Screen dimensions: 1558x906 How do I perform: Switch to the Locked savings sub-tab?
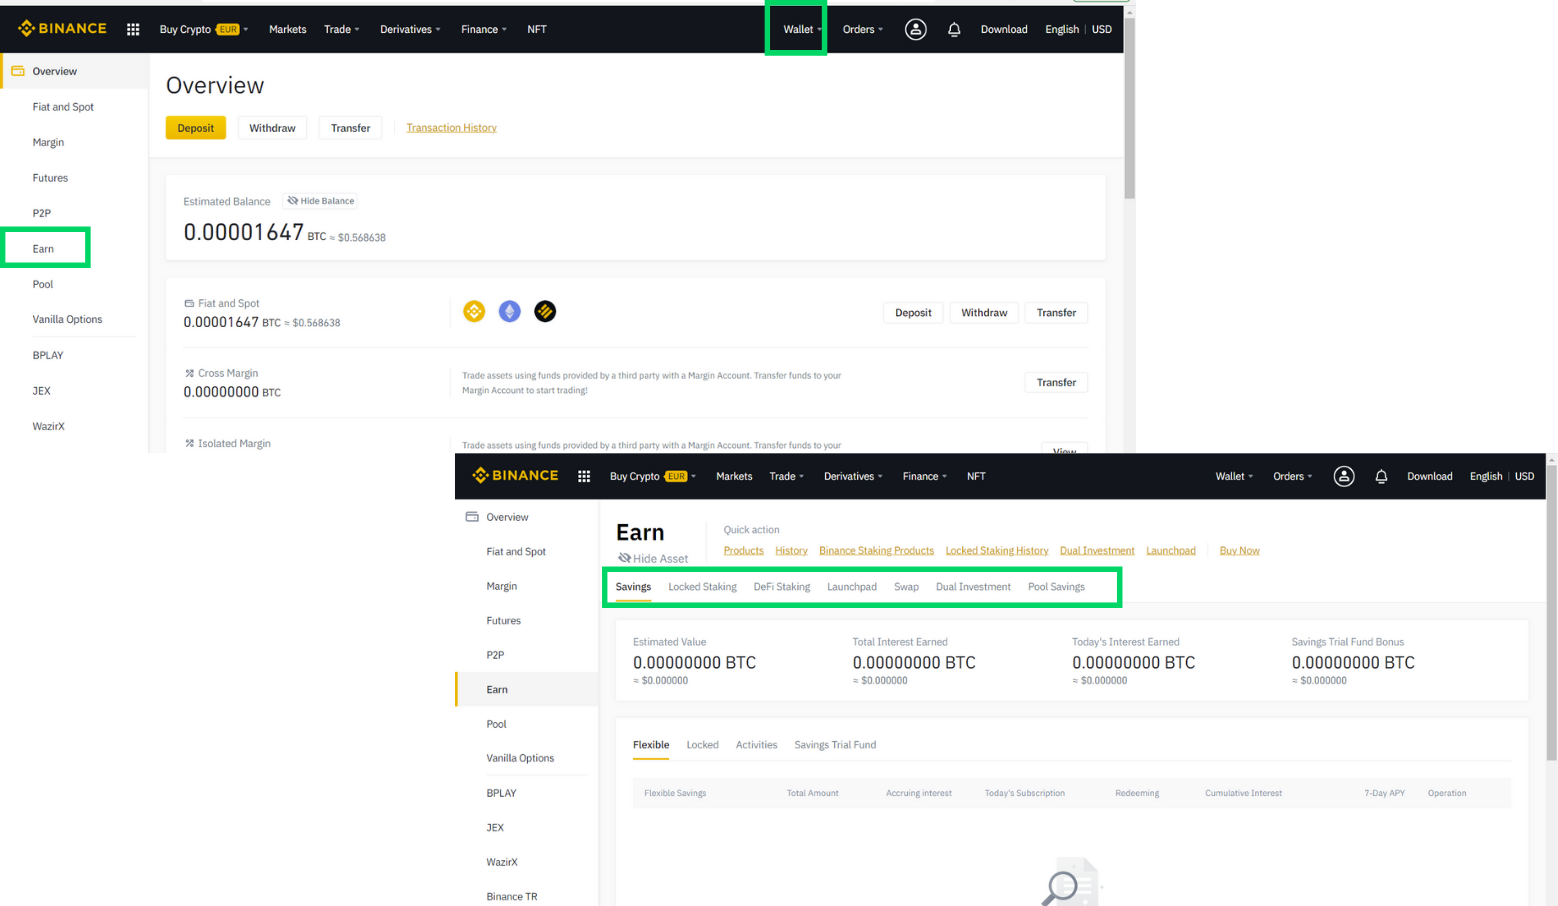702,745
